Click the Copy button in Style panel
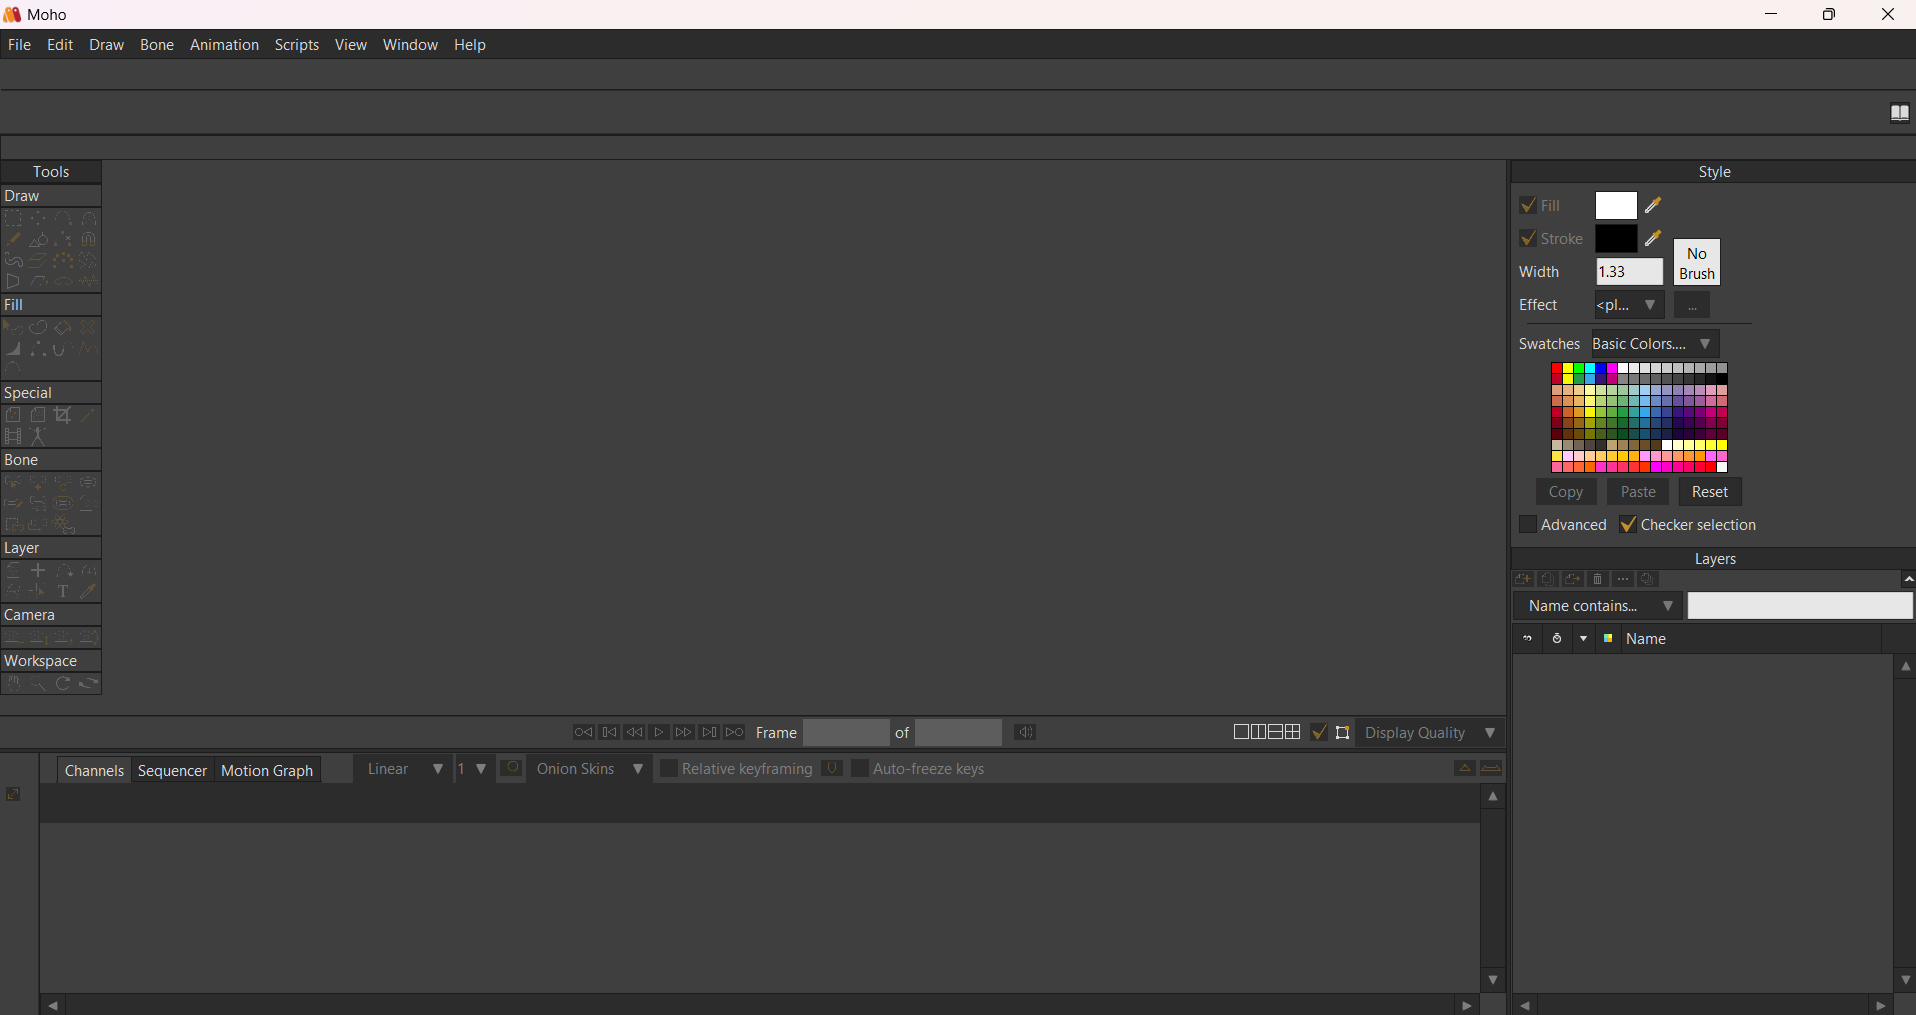Image resolution: width=1916 pixels, height=1015 pixels. click(x=1565, y=492)
